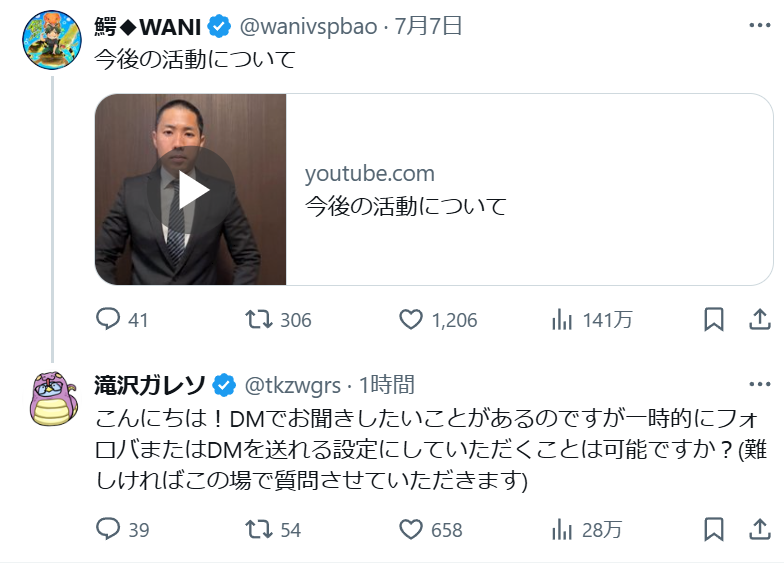Image resolution: width=784 pixels, height=573 pixels.
Task: Open more options for WANI's tweet
Action: (760, 25)
